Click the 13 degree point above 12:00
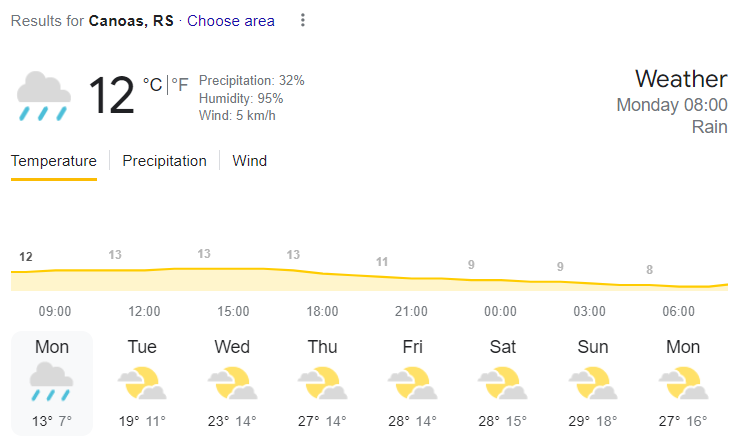The width and height of the screenshot is (733, 438). (115, 255)
